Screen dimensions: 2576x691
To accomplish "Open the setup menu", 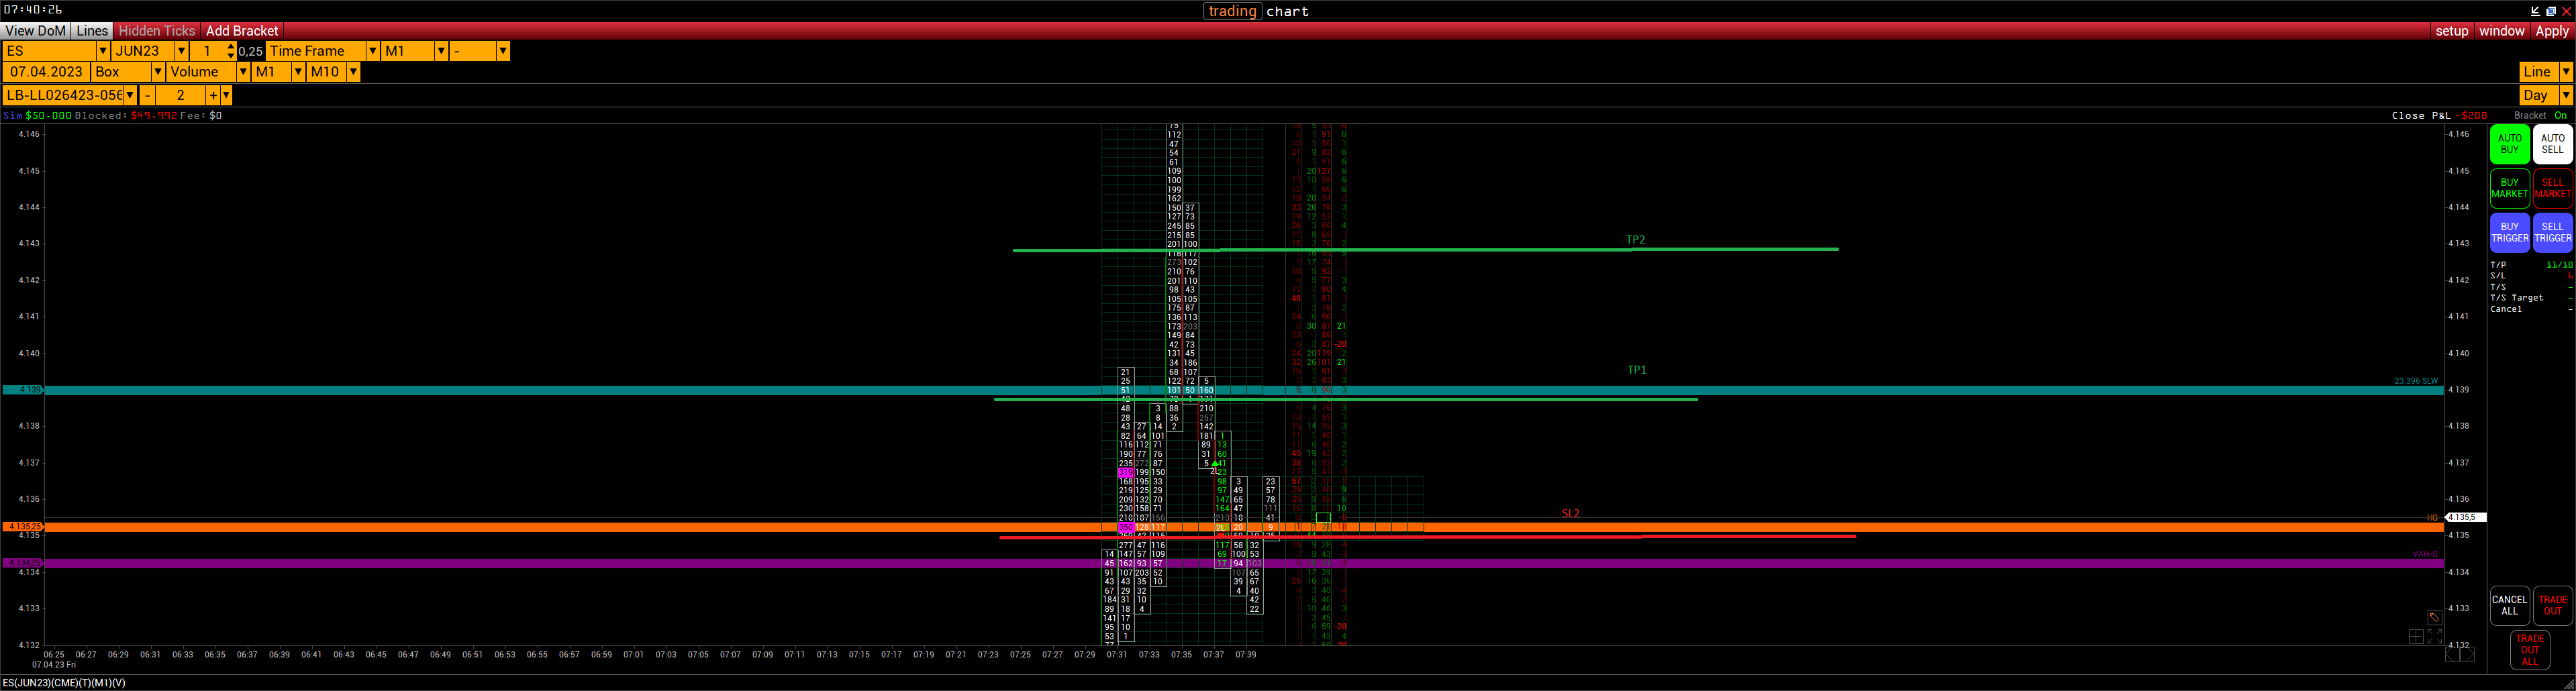I will tap(2451, 31).
